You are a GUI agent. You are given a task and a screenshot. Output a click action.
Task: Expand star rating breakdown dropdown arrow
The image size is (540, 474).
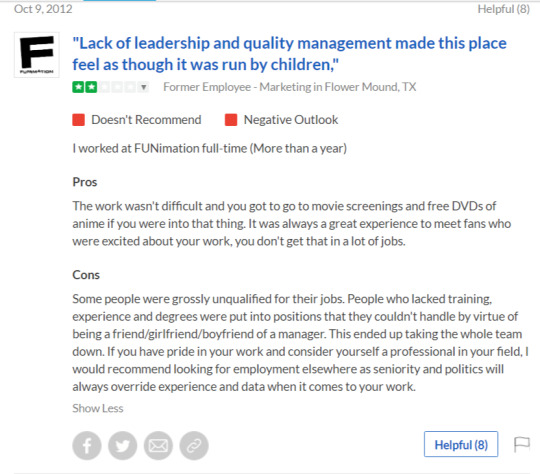(144, 87)
